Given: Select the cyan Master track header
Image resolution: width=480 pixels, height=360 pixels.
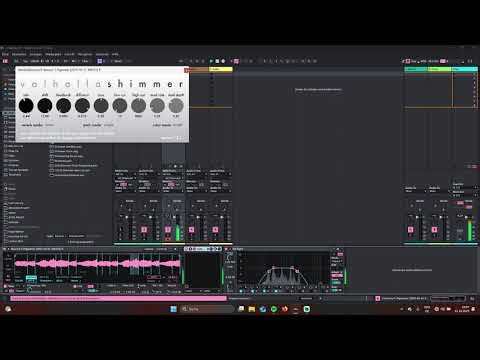Looking at the screenshot, I should (x=465, y=69).
